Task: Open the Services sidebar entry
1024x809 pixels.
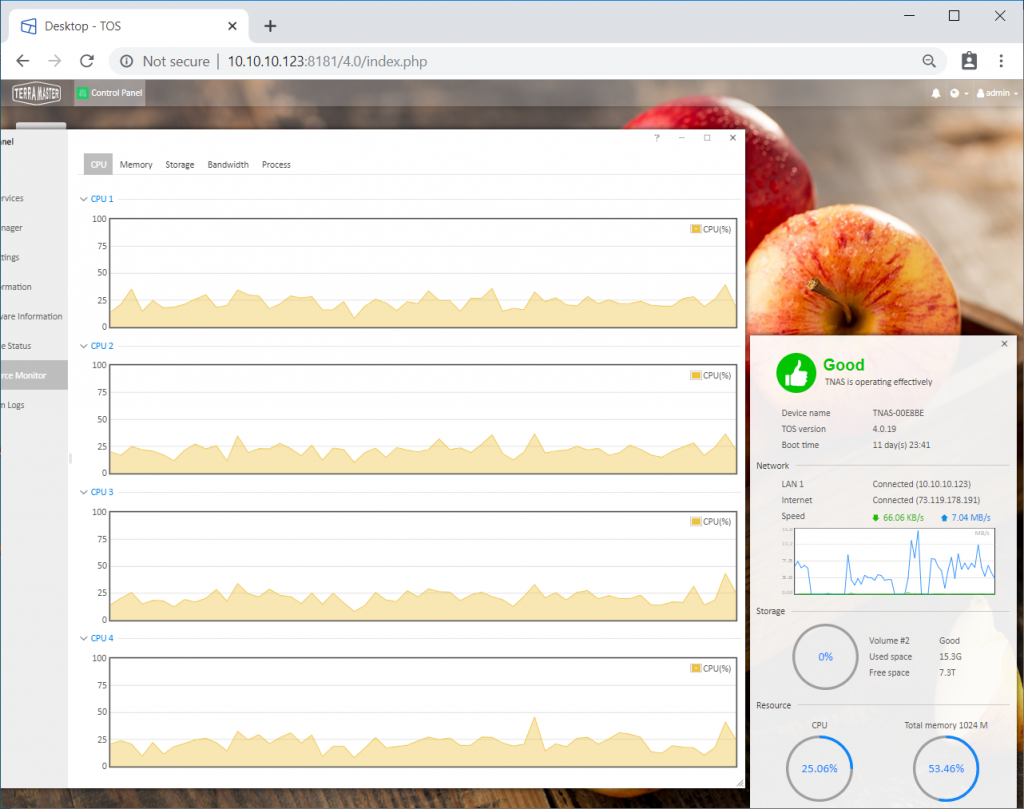Action: coord(12,198)
